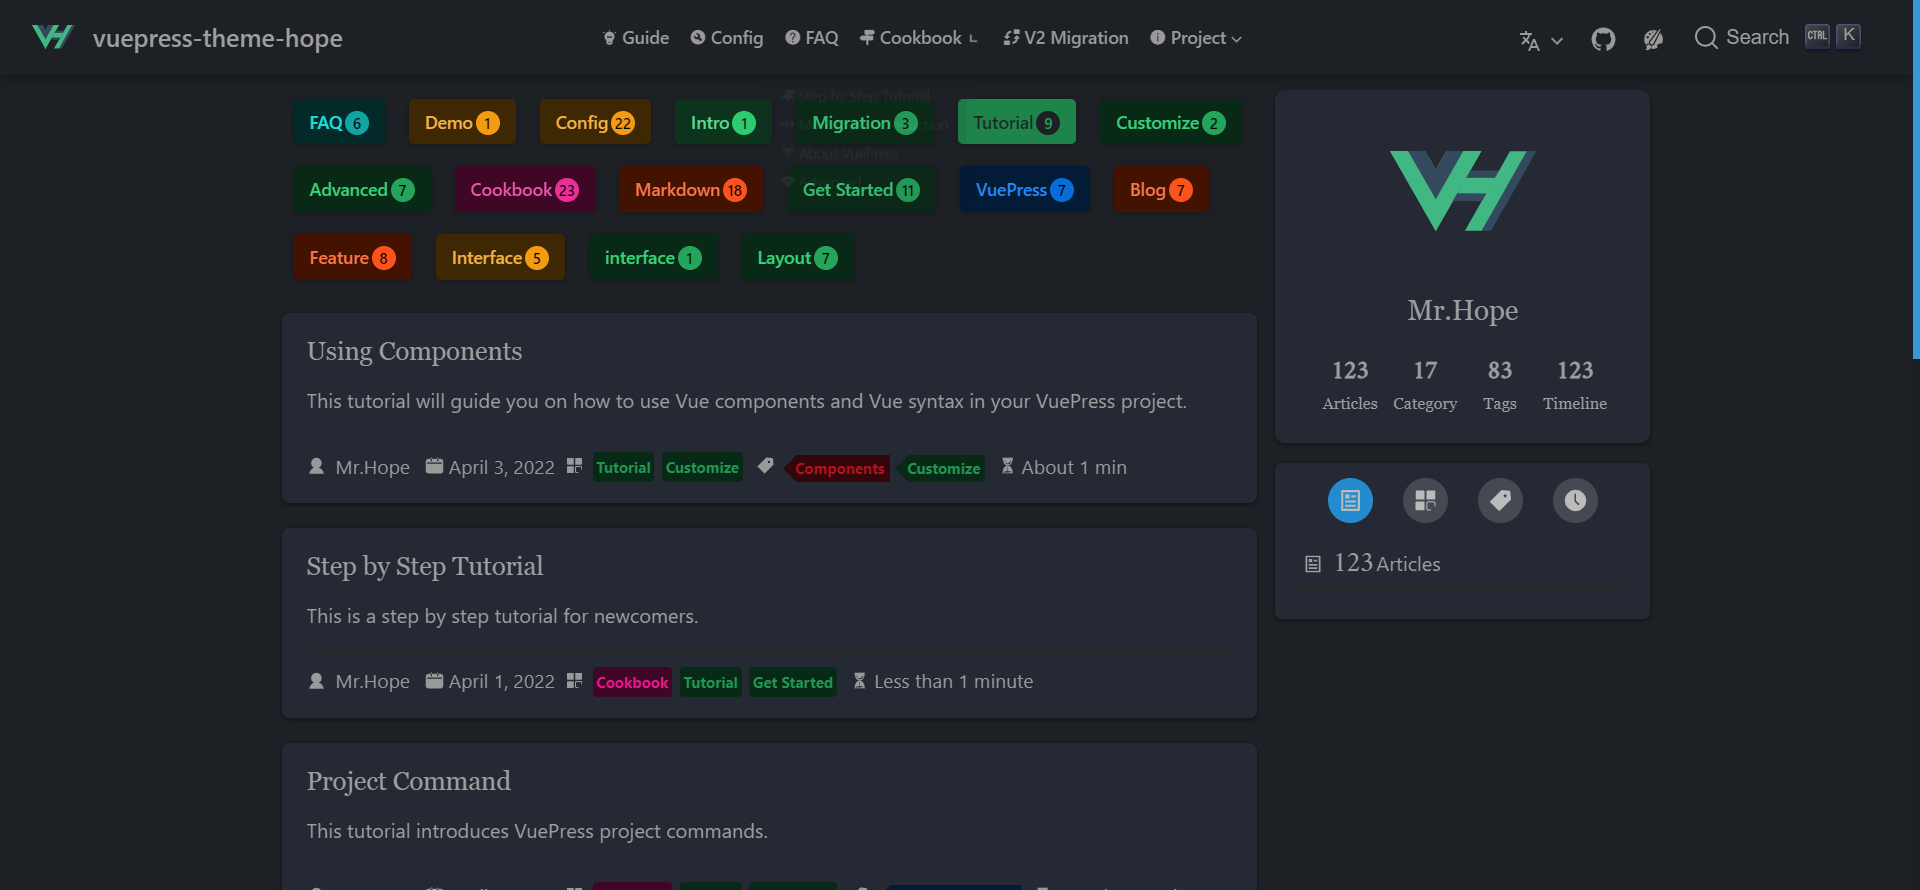The height and width of the screenshot is (890, 1920).
Task: Click the 123 Articles counter
Action: [1350, 385]
